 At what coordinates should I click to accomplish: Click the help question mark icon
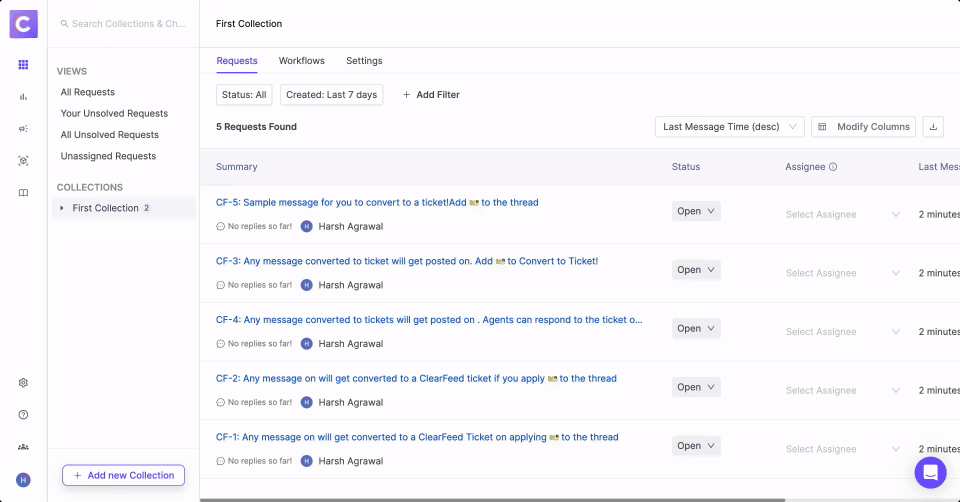coord(23,415)
